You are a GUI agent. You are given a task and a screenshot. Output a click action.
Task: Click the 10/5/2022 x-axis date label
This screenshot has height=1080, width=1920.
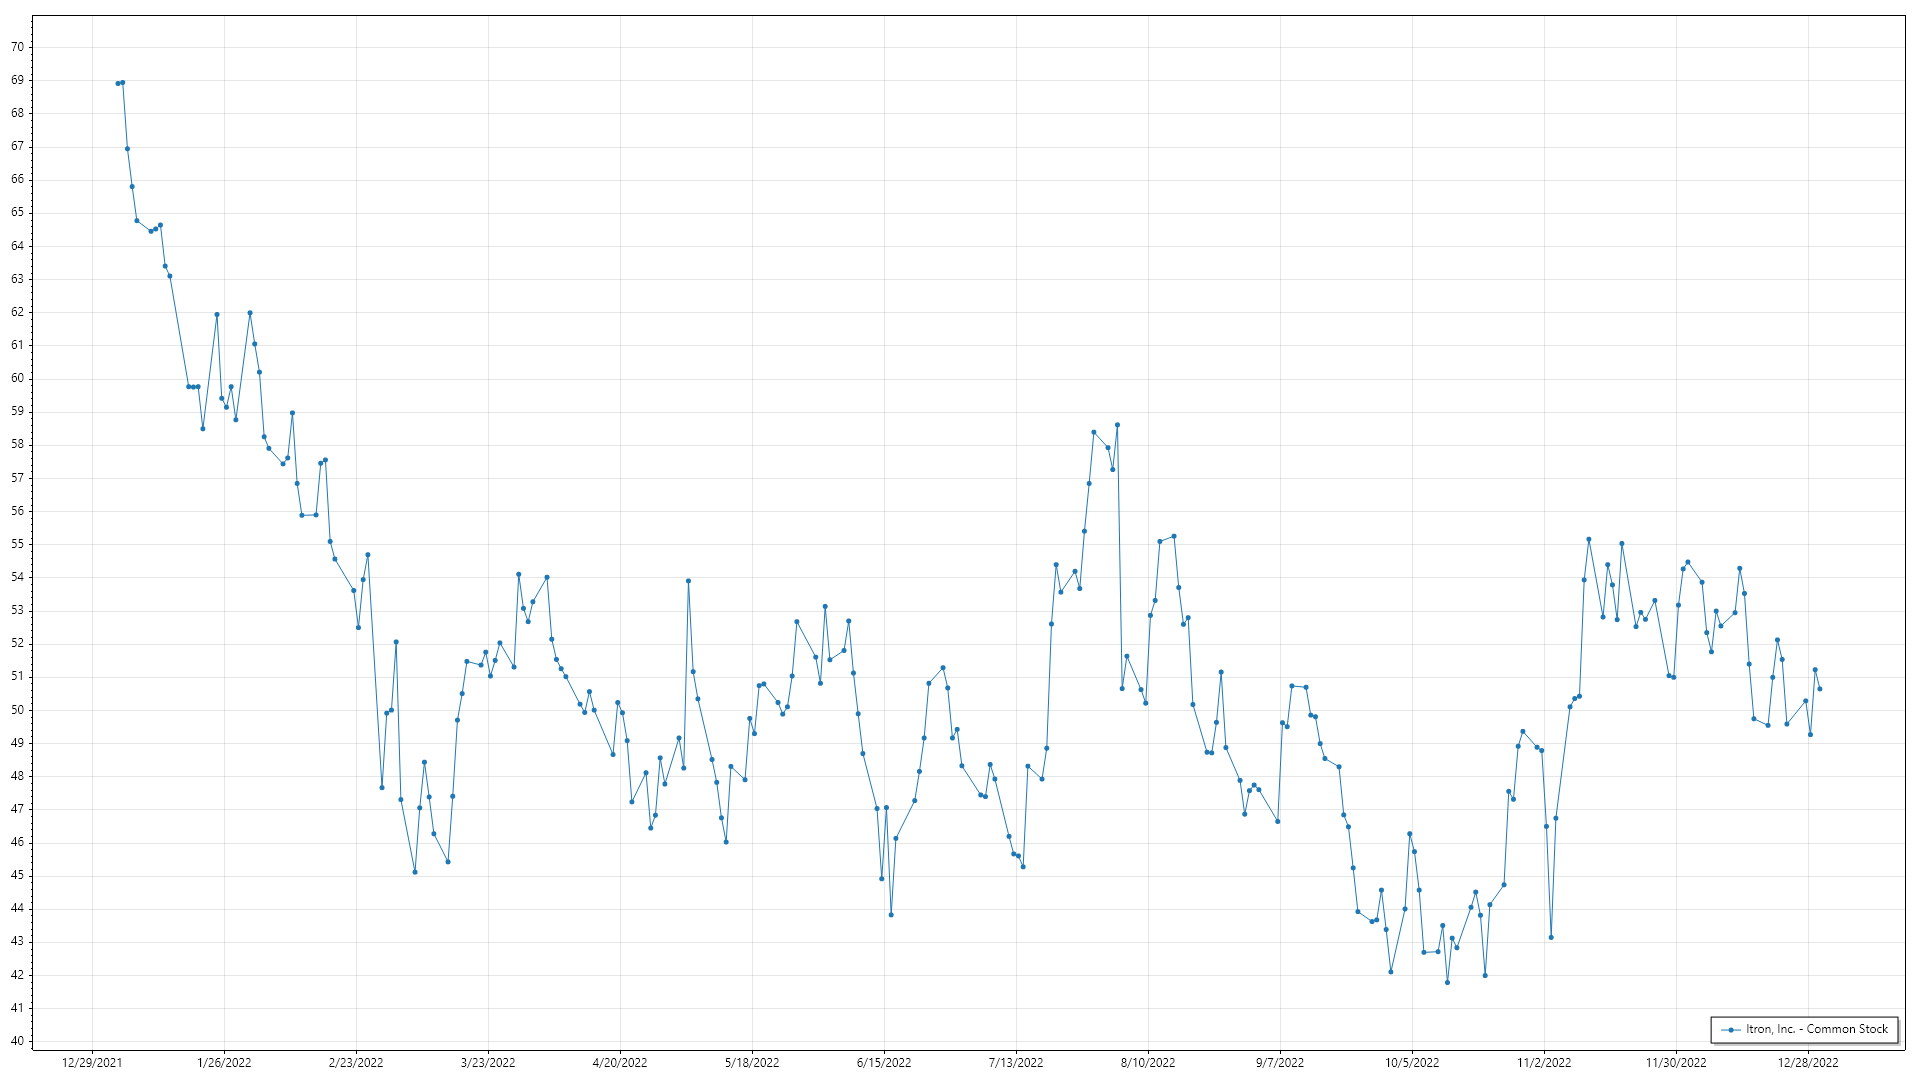coord(1412,1063)
